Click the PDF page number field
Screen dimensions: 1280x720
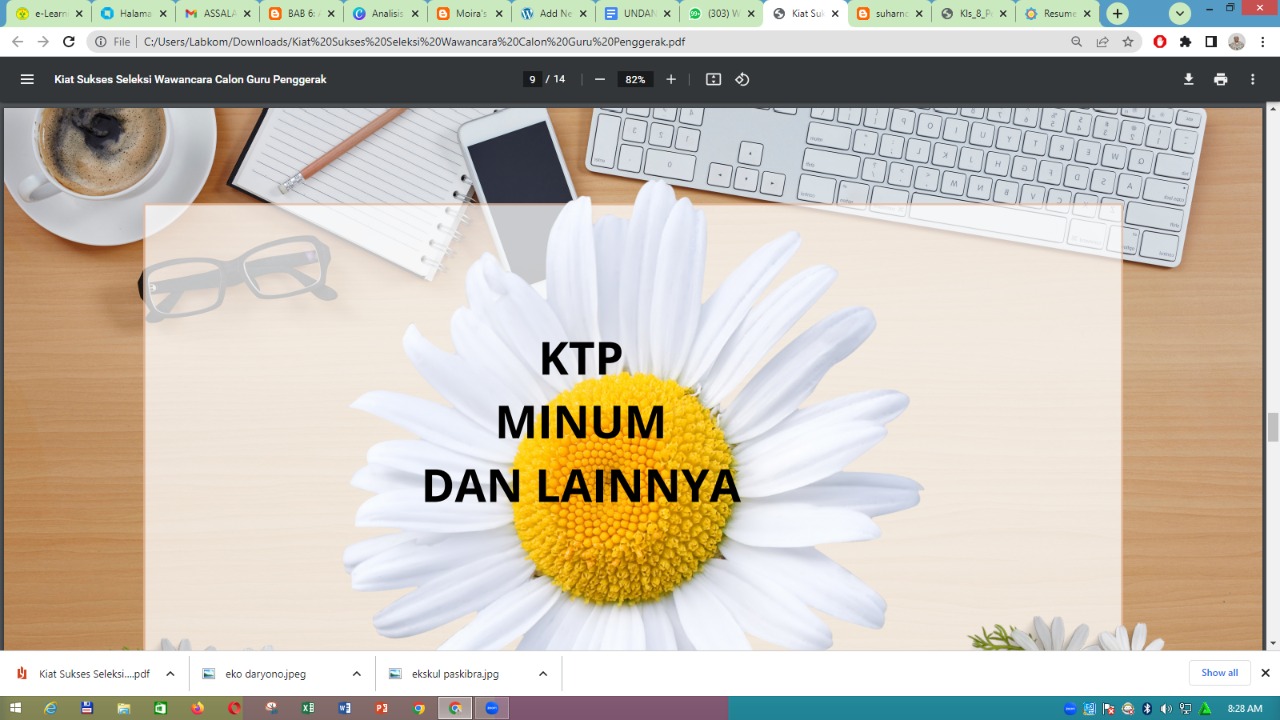[532, 79]
